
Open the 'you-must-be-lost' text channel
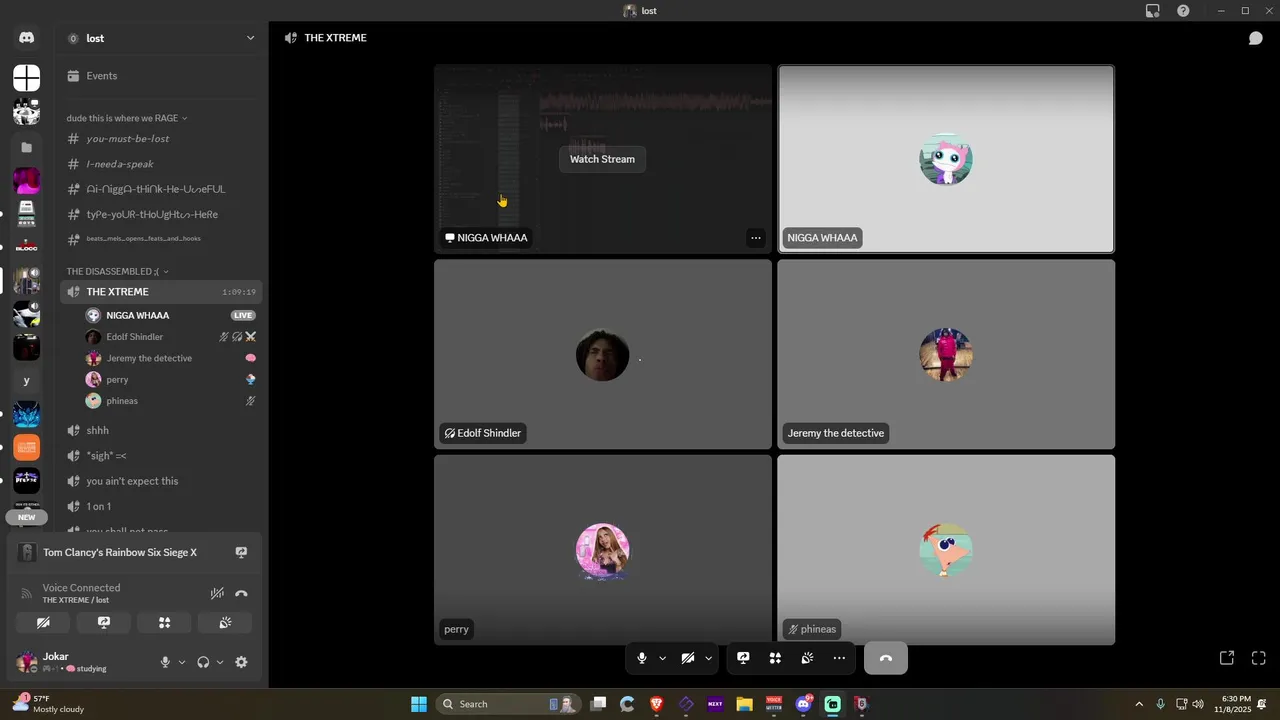click(161, 139)
